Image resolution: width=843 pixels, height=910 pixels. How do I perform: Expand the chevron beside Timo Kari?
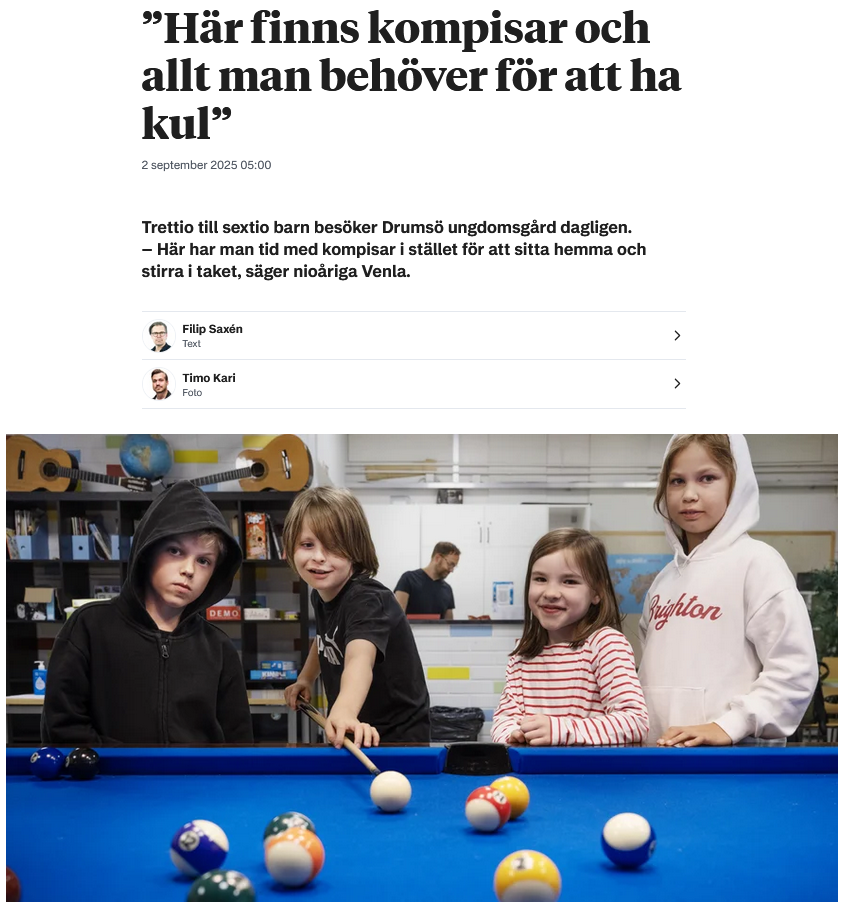coord(676,384)
